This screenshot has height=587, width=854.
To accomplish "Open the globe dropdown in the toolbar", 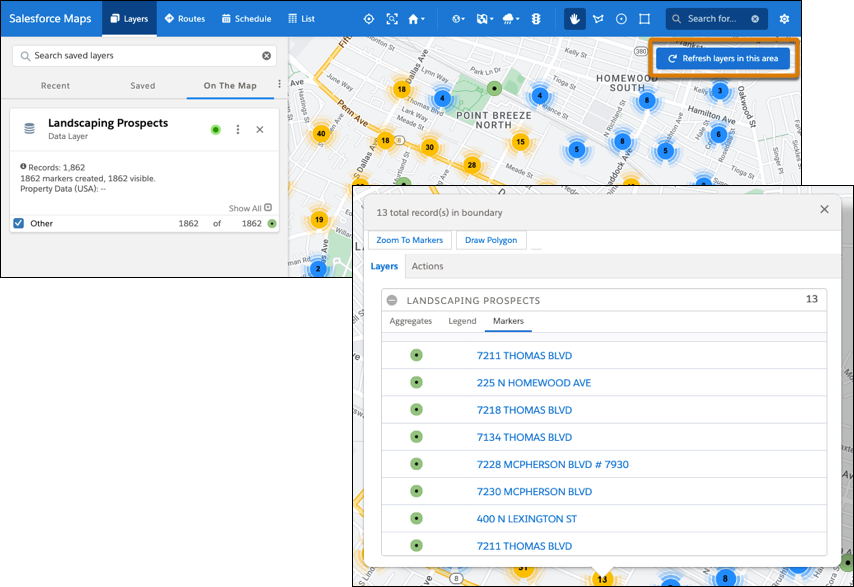I will pos(459,19).
